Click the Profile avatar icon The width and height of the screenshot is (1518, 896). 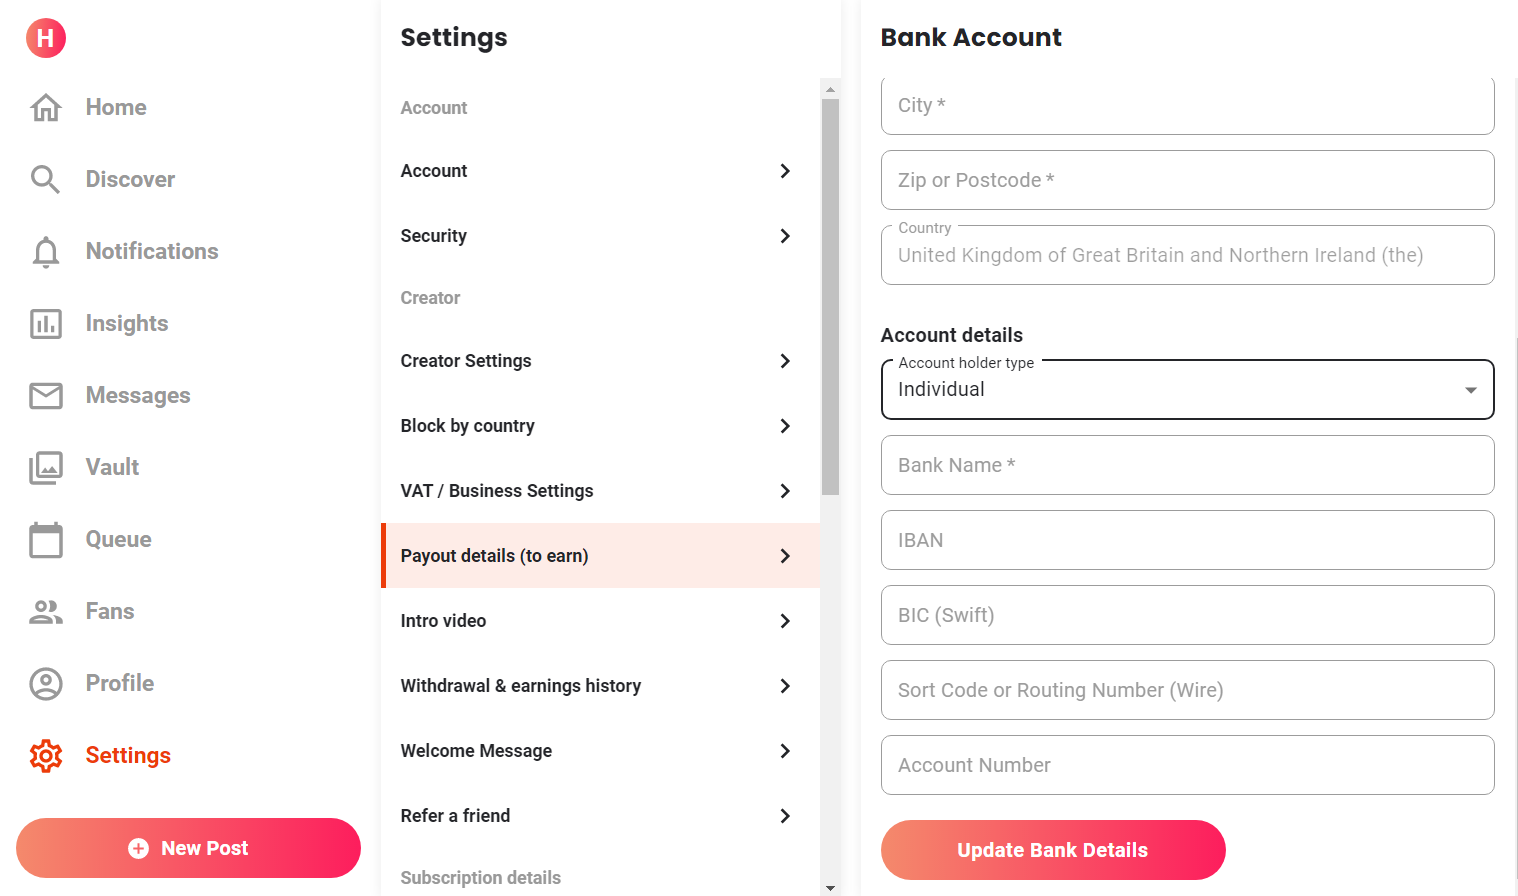pos(46,684)
